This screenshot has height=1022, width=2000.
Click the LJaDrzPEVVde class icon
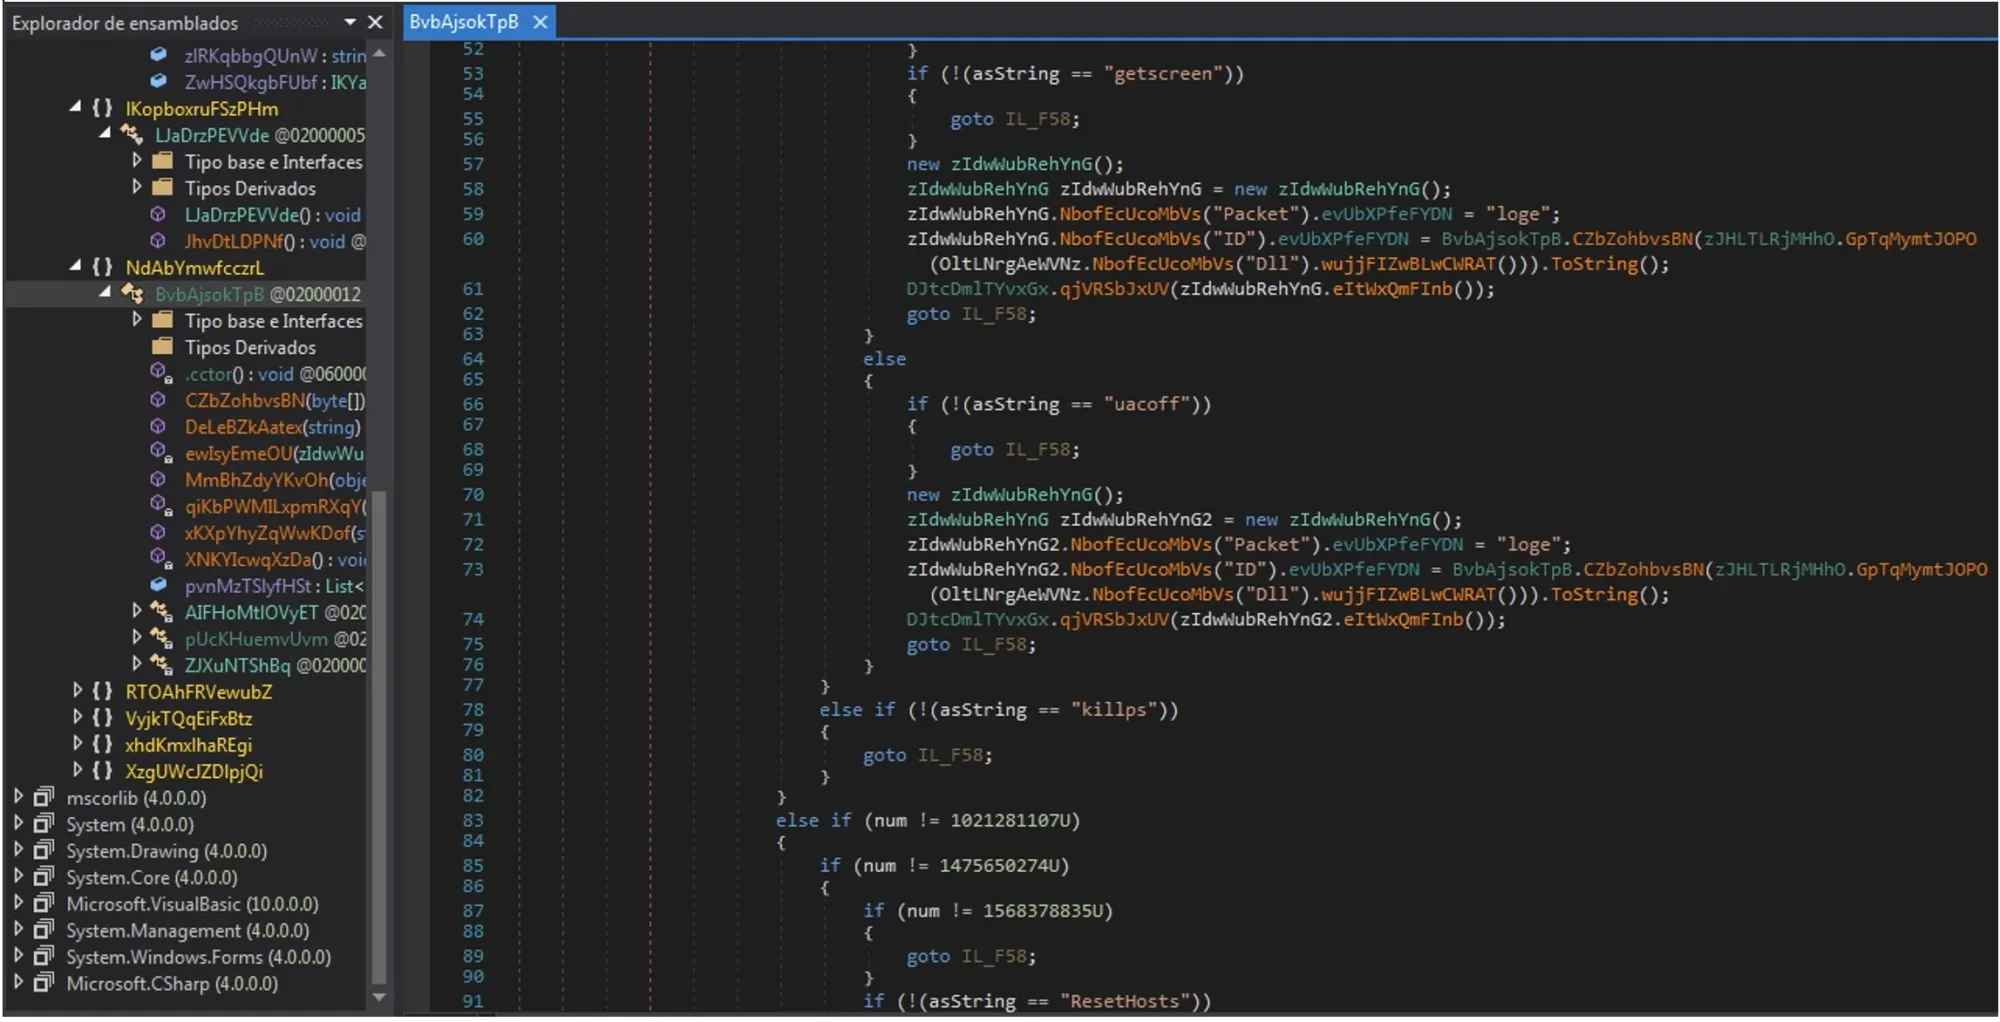coord(132,134)
